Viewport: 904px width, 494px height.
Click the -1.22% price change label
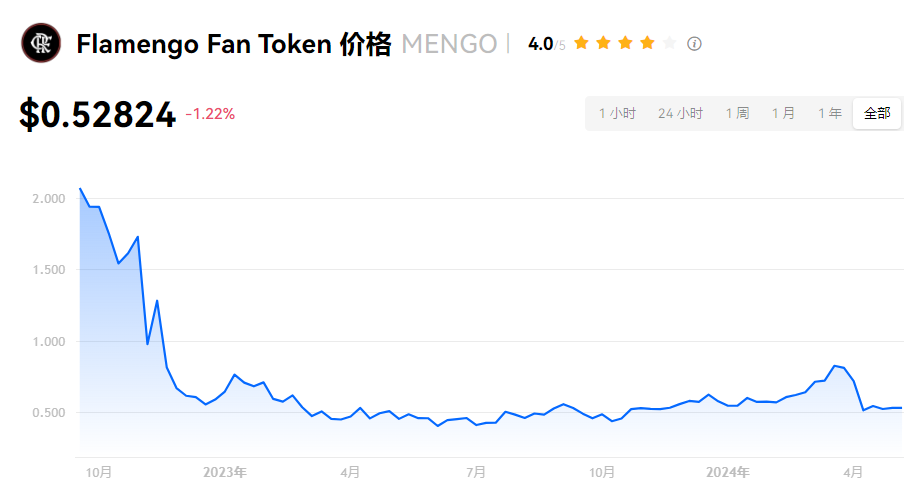210,114
